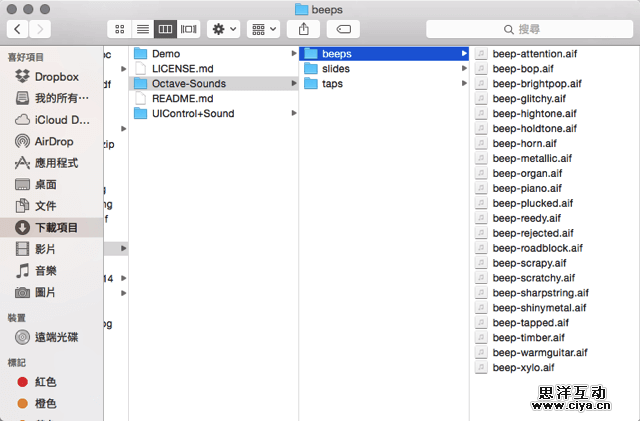Open Dropbox in the sidebar

tap(56, 76)
